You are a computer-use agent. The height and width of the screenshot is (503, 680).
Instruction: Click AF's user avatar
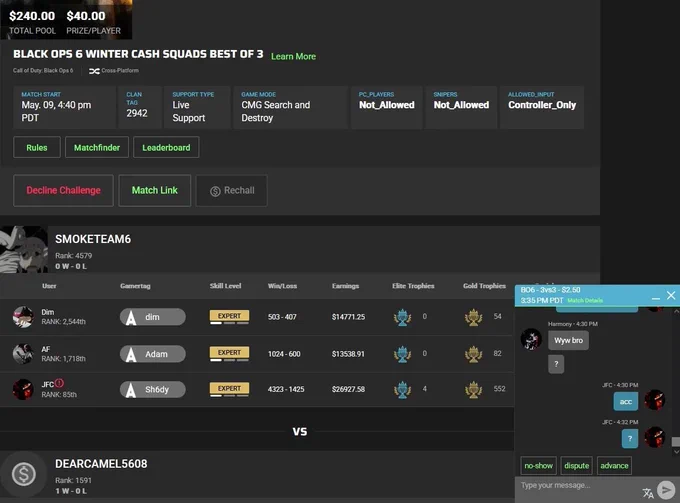tap(23, 353)
